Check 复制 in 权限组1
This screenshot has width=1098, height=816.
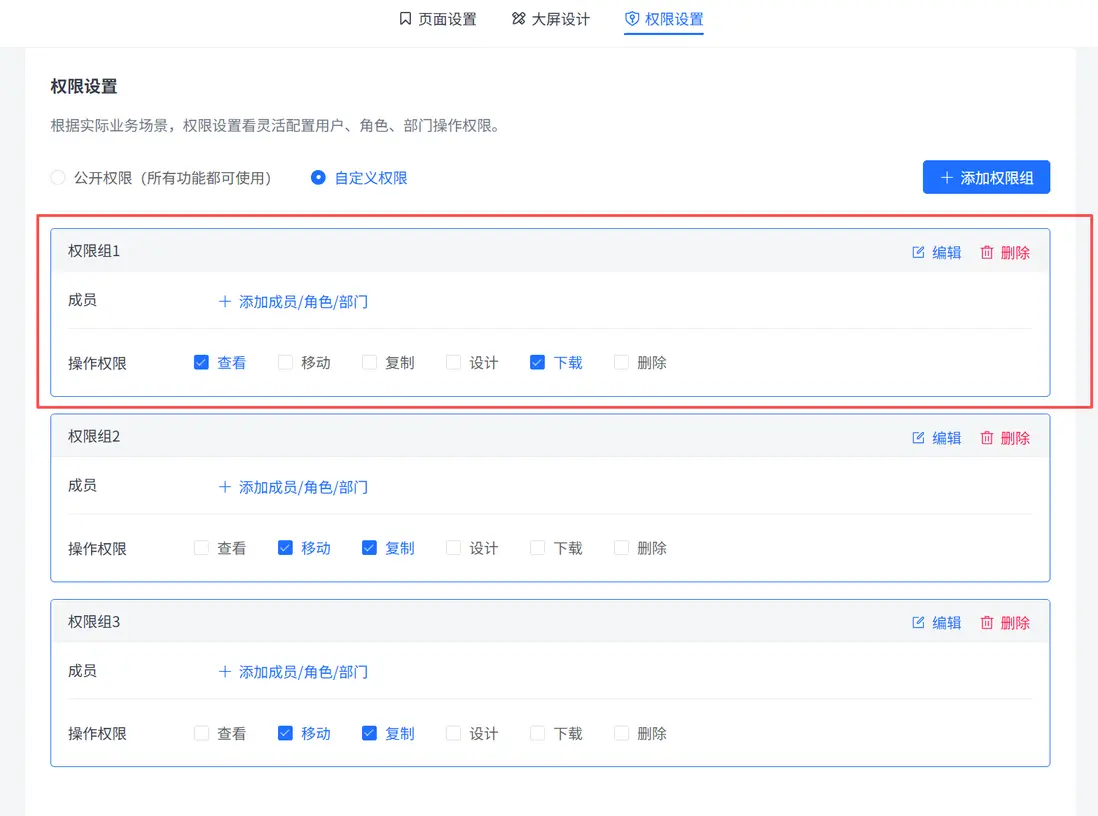[x=369, y=362]
